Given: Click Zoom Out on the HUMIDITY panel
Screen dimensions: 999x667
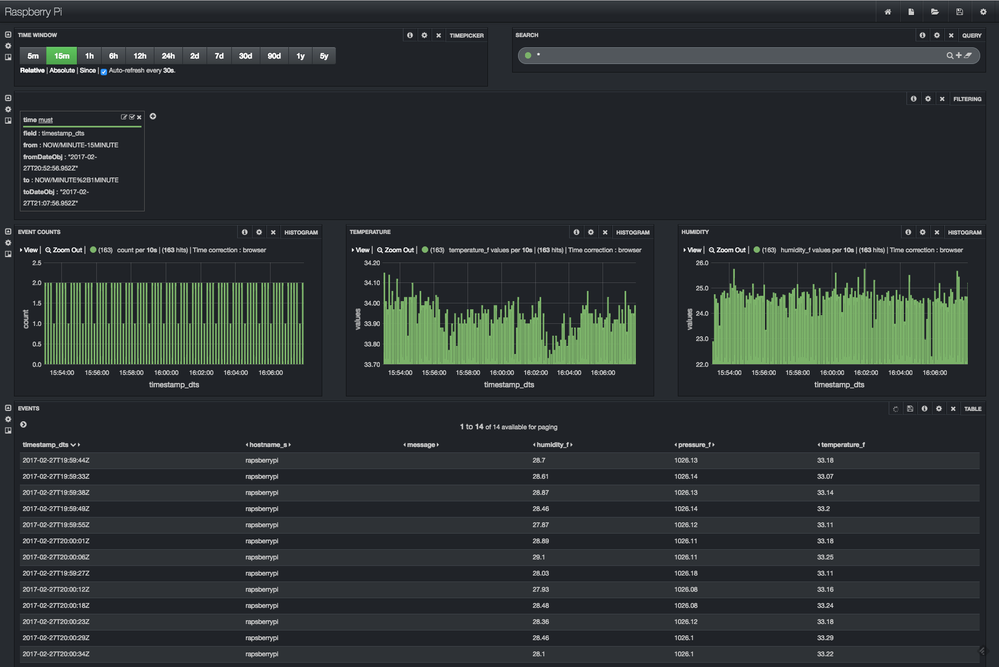Looking at the screenshot, I should pyautogui.click(x=727, y=250).
